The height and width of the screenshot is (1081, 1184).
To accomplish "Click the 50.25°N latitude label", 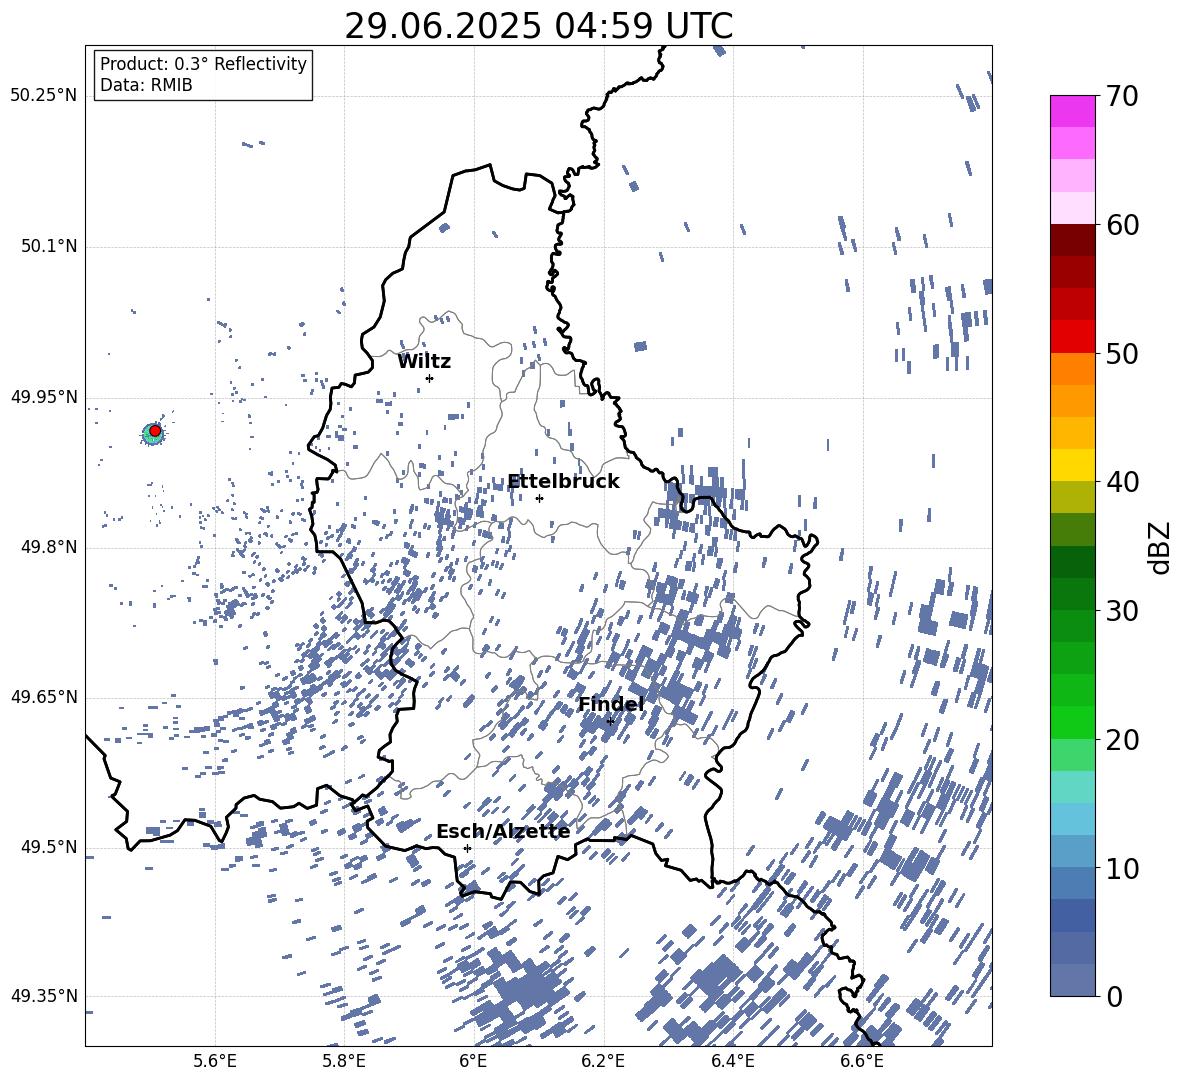I will coord(44,96).
